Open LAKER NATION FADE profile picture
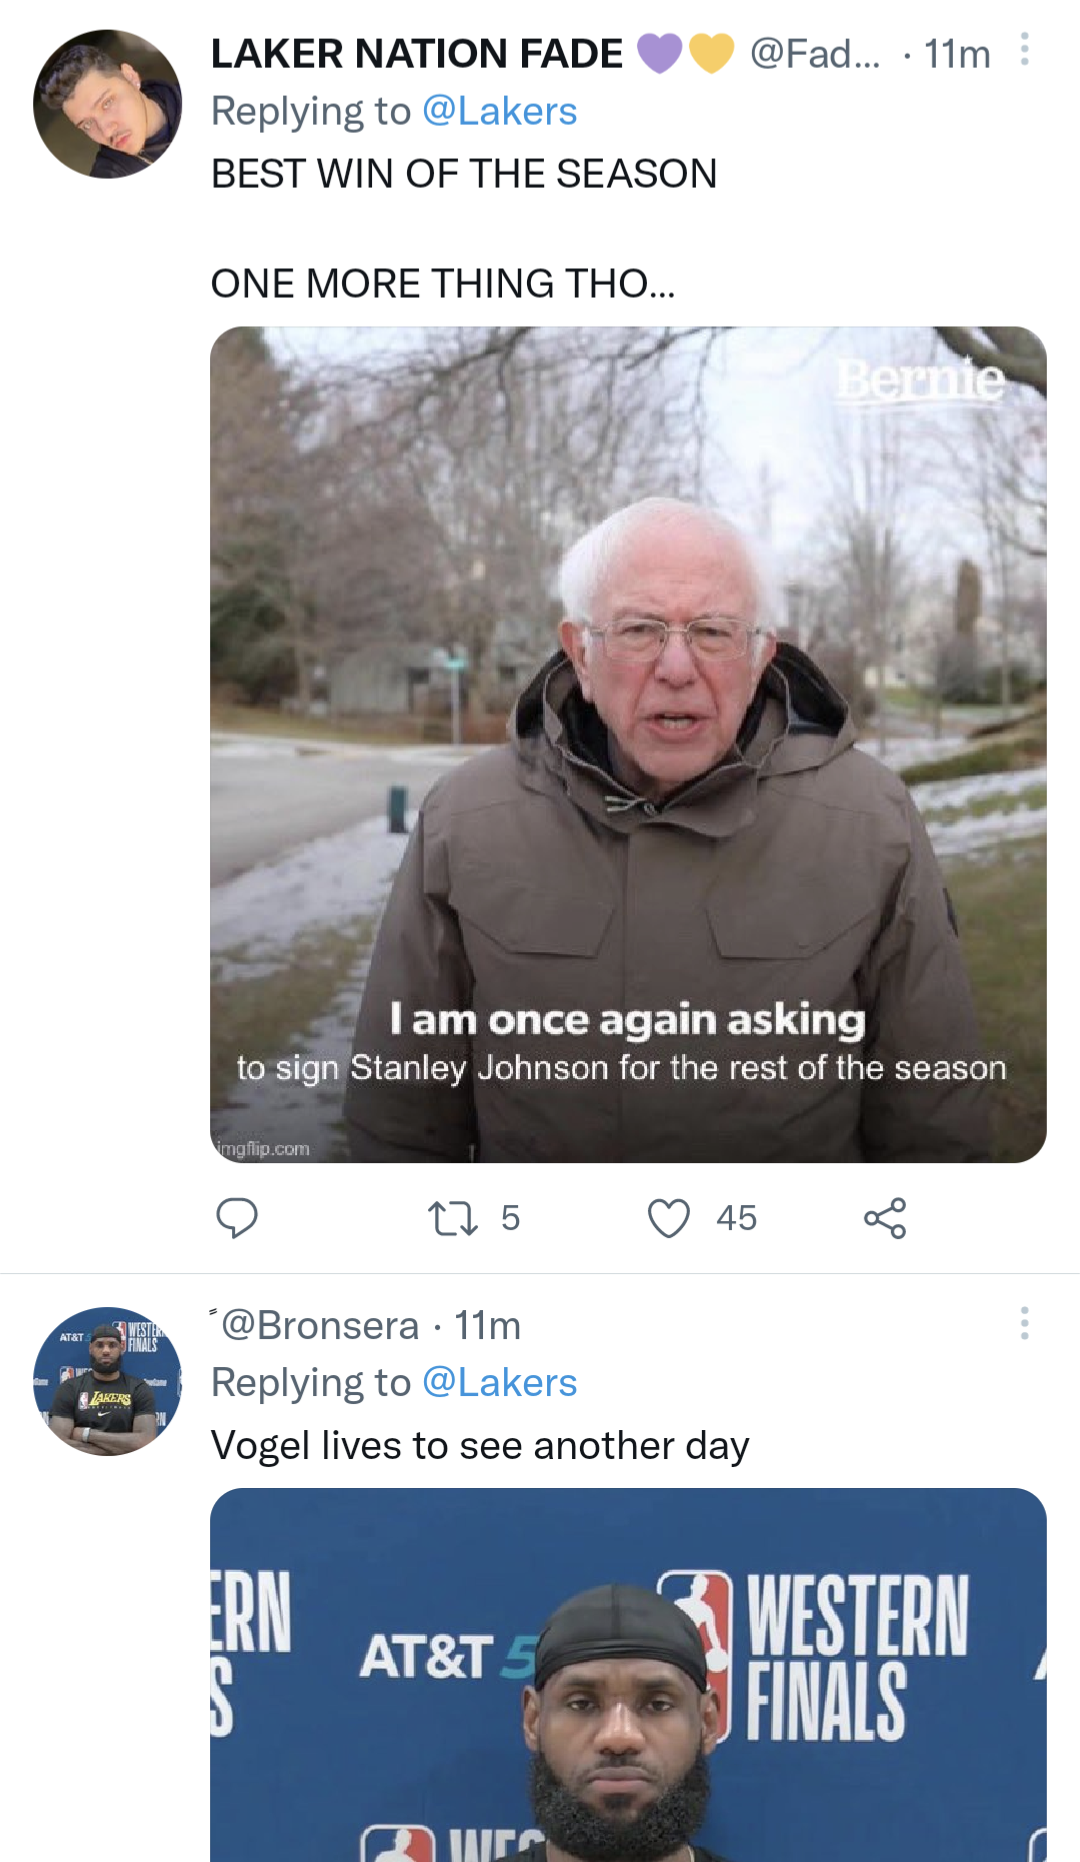 click(107, 104)
